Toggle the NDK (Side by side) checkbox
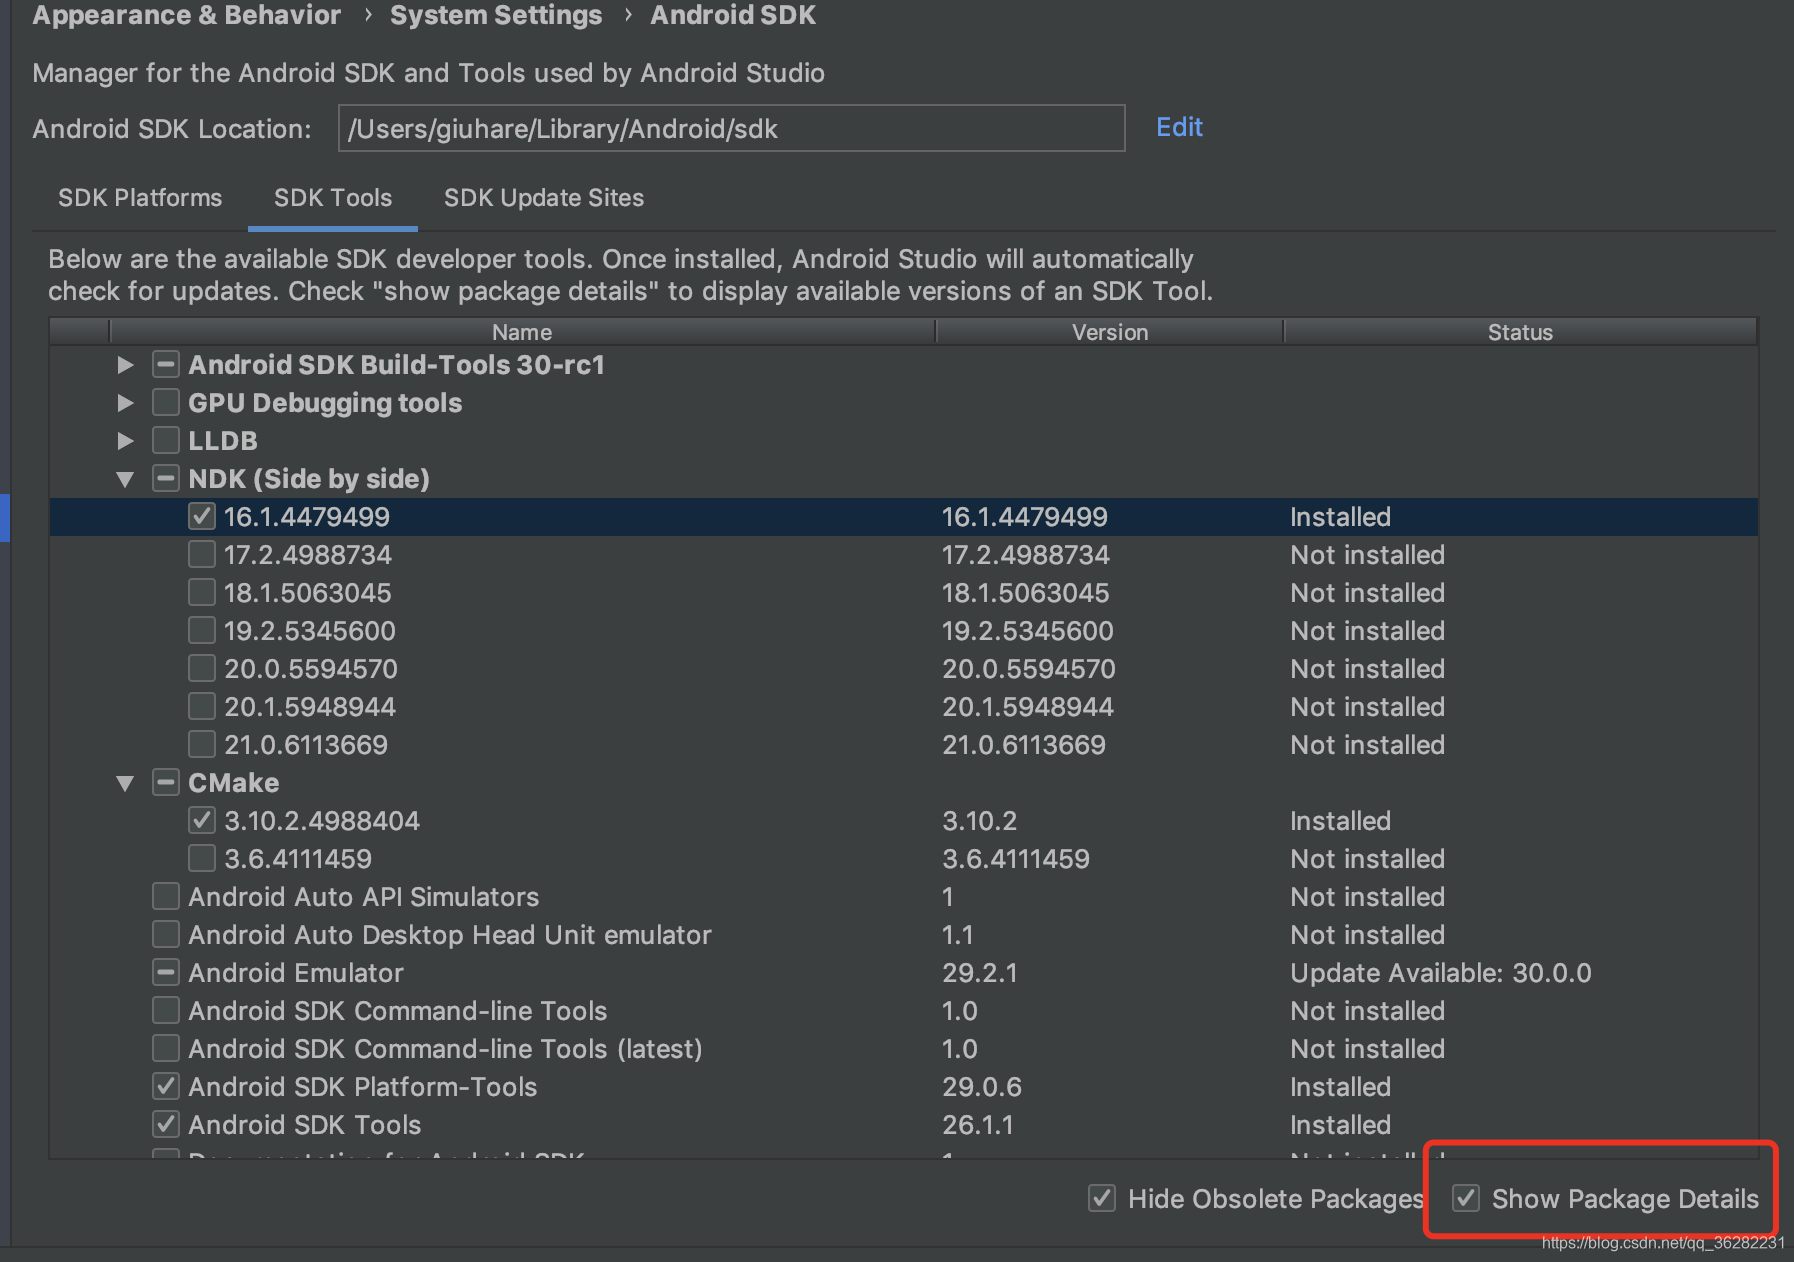The image size is (1794, 1262). pyautogui.click(x=166, y=478)
